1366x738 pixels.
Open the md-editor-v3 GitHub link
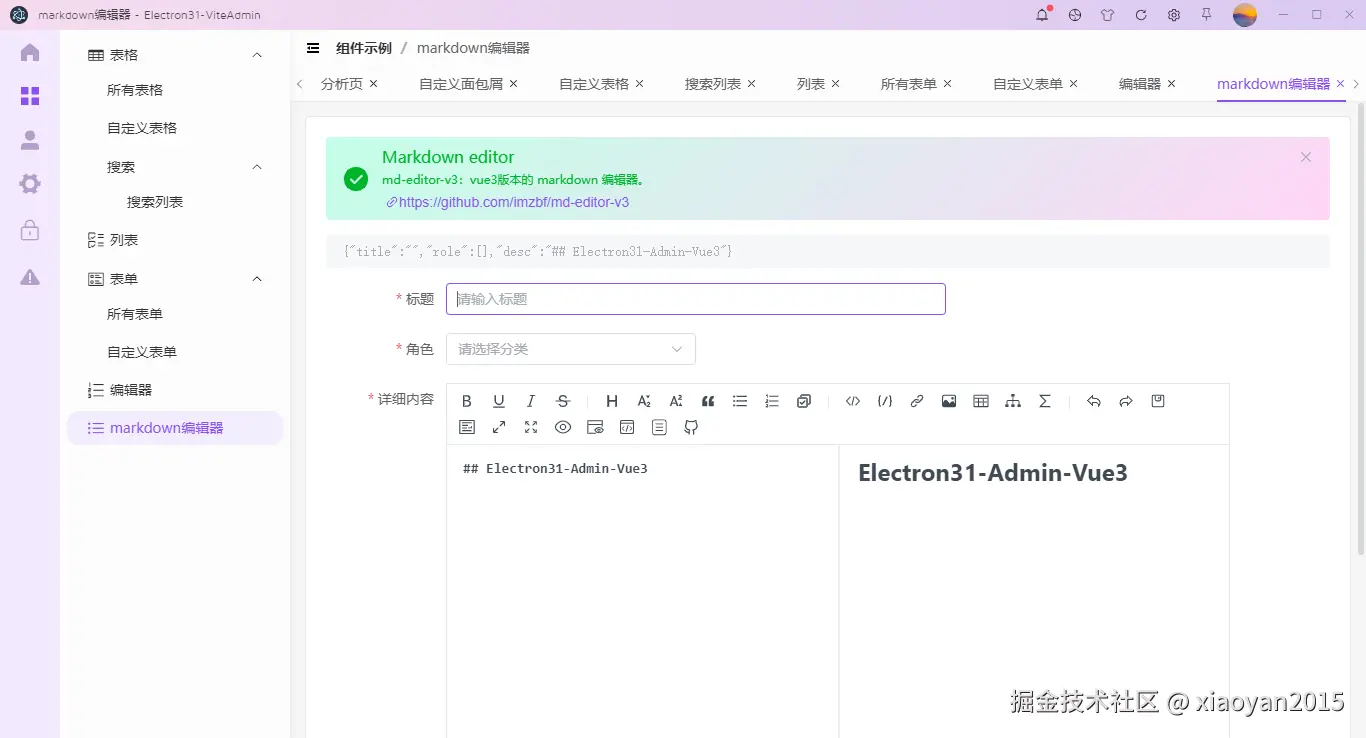512,202
